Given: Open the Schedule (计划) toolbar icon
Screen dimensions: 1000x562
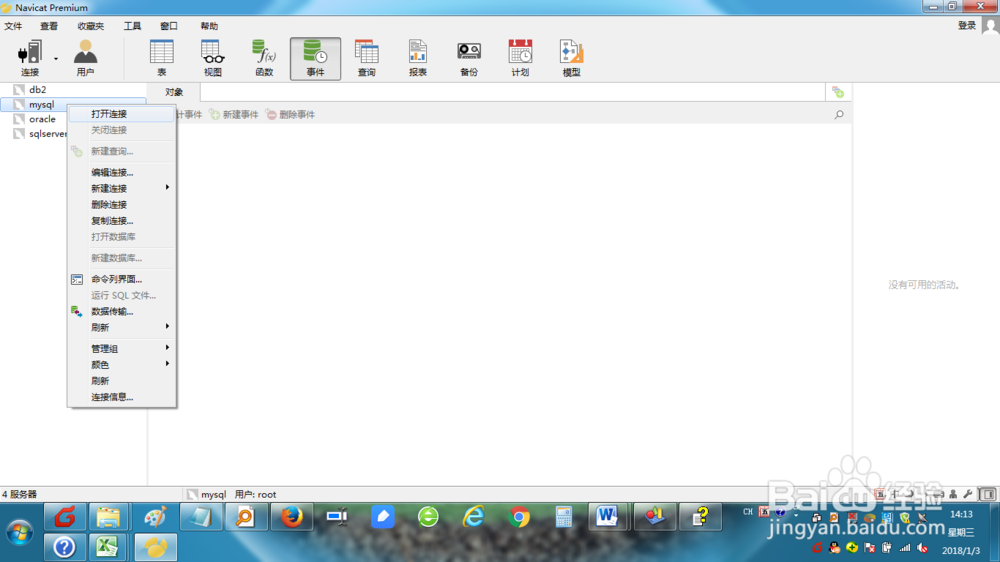Looking at the screenshot, I should pyautogui.click(x=520, y=58).
